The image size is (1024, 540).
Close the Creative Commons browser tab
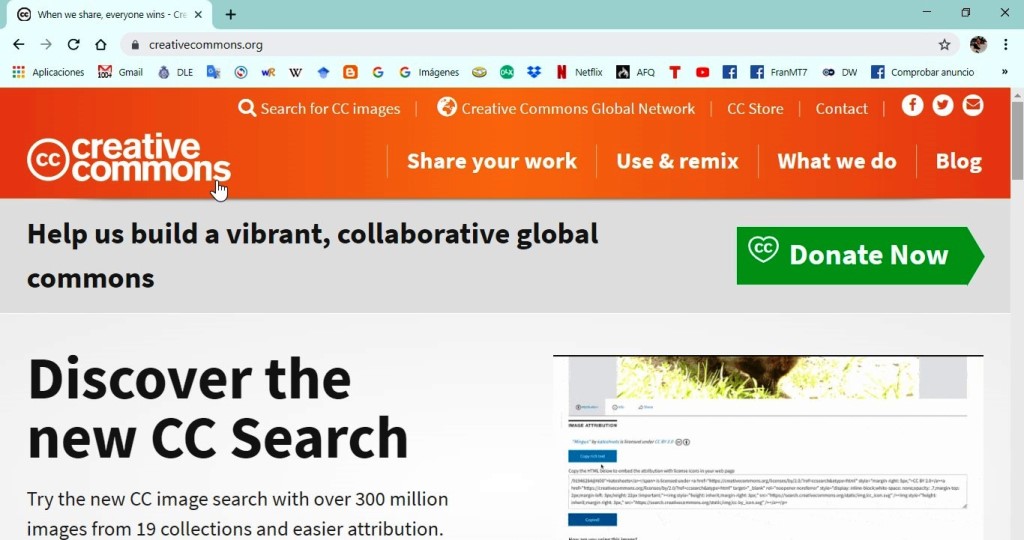pos(199,14)
